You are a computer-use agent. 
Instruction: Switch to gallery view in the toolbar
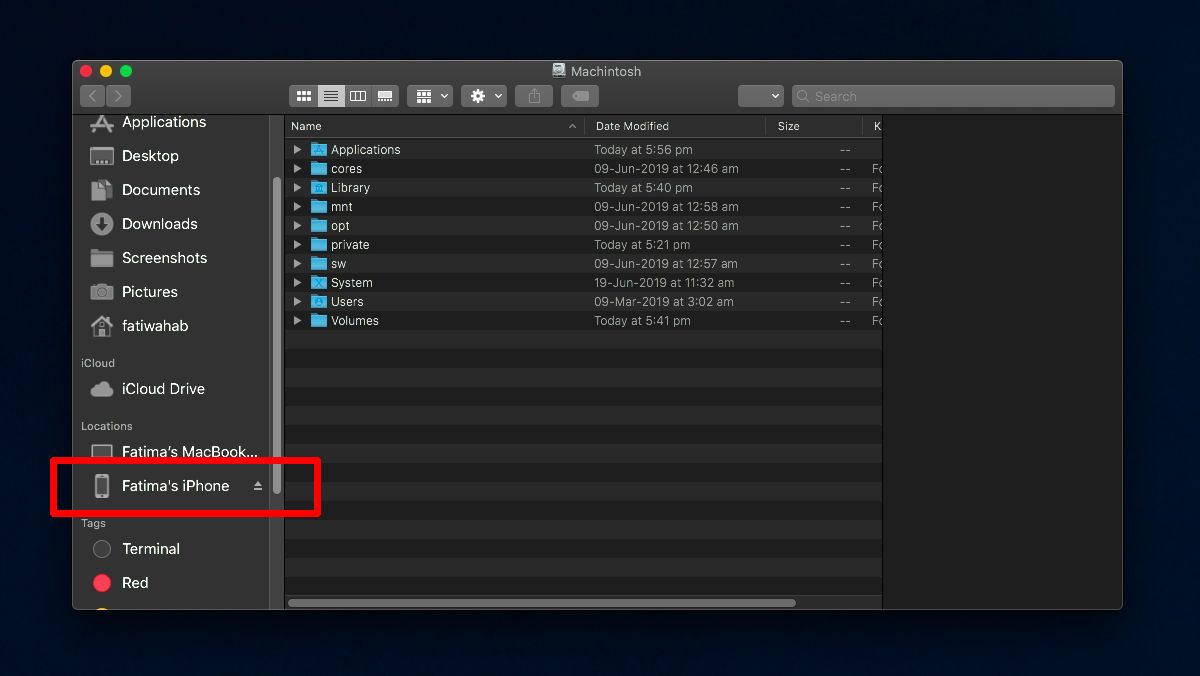(x=385, y=96)
